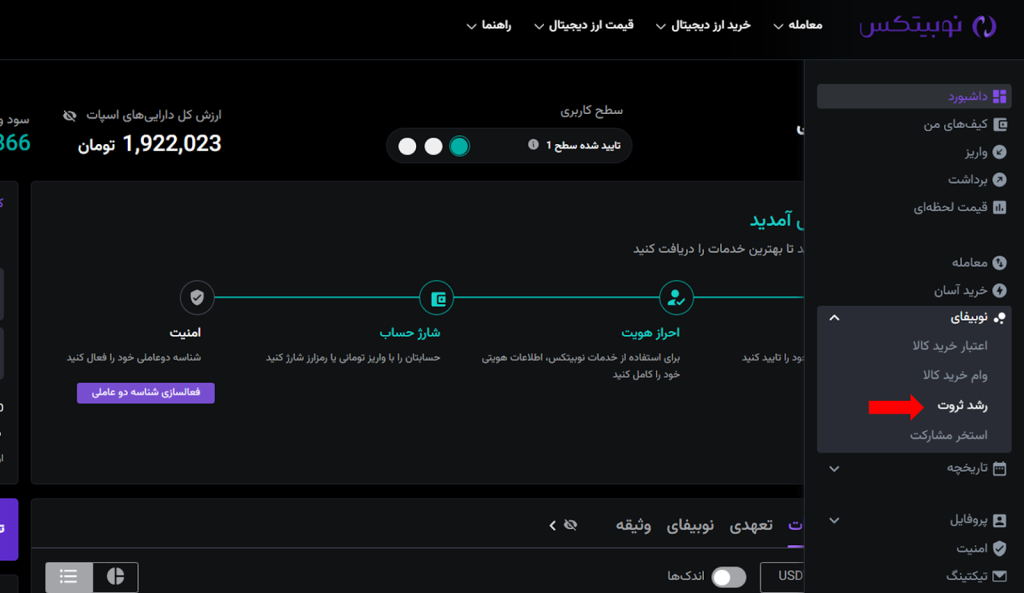Image resolution: width=1024 pixels, height=593 pixels.
Task: Click فعالسازی شناسه دو عاملی button
Action: click(x=146, y=393)
